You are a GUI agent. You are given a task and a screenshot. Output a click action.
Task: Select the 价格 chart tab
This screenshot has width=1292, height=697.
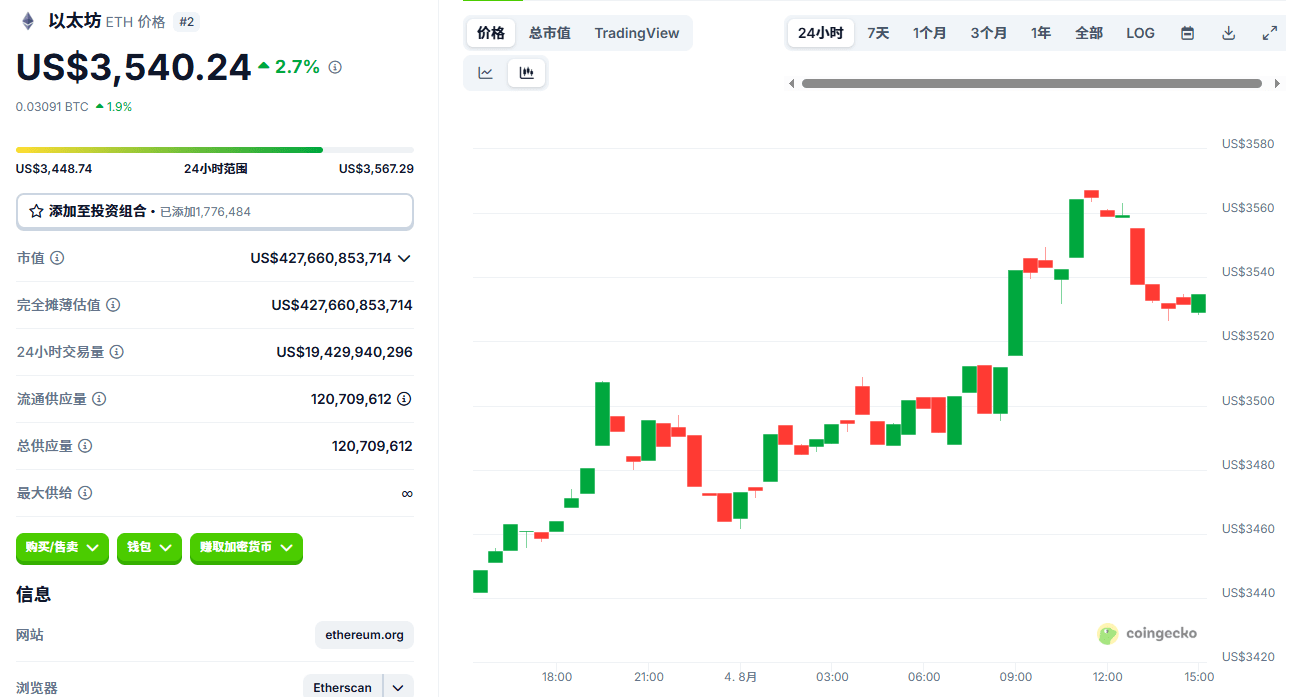pyautogui.click(x=491, y=33)
